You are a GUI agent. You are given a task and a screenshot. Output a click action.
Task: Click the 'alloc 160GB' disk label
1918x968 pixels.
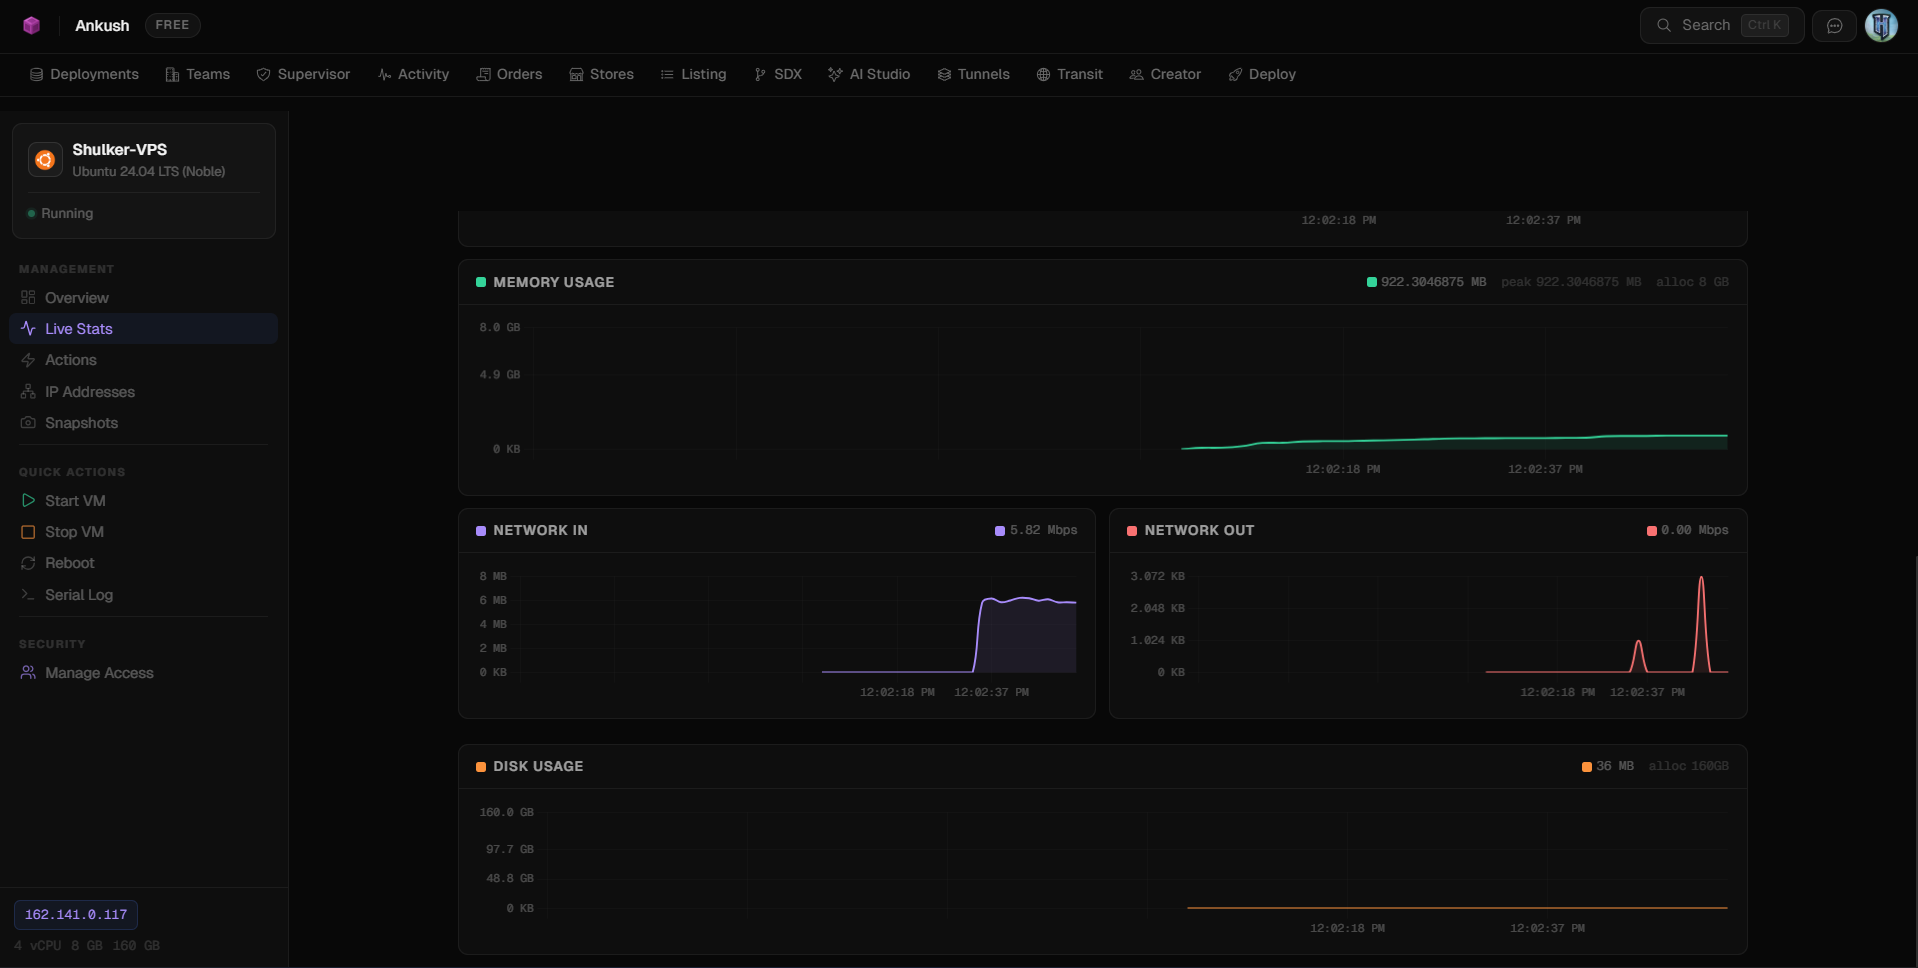[x=1688, y=766]
